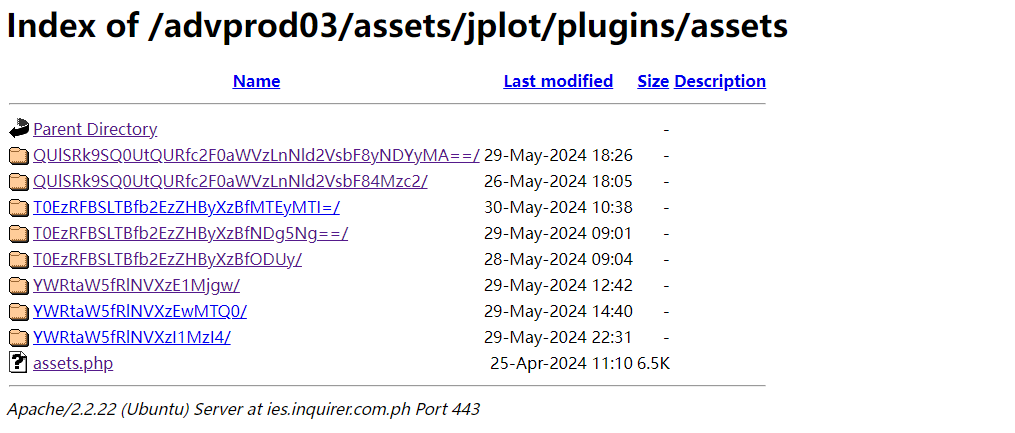Viewport: 1015px width, 433px height.
Task: Click the unknown-file icon beside assets.php
Action: click(x=19, y=362)
